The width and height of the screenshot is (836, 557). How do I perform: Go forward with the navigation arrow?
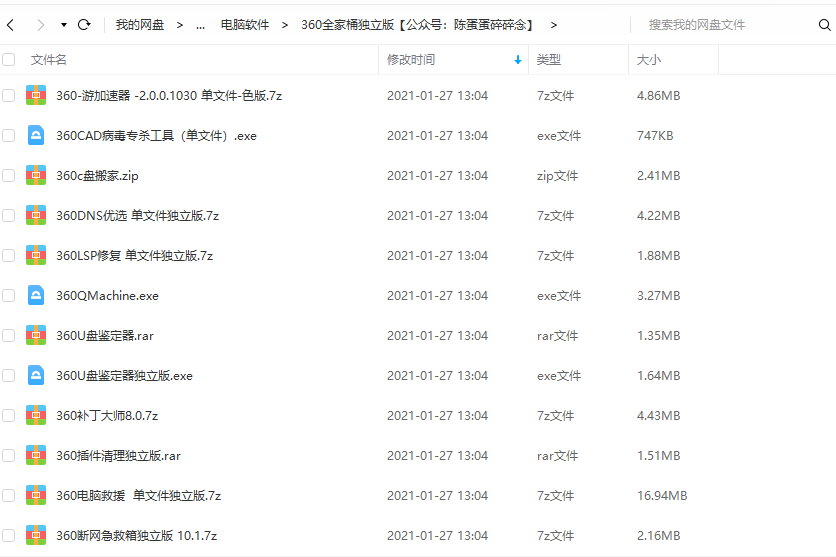pos(41,25)
